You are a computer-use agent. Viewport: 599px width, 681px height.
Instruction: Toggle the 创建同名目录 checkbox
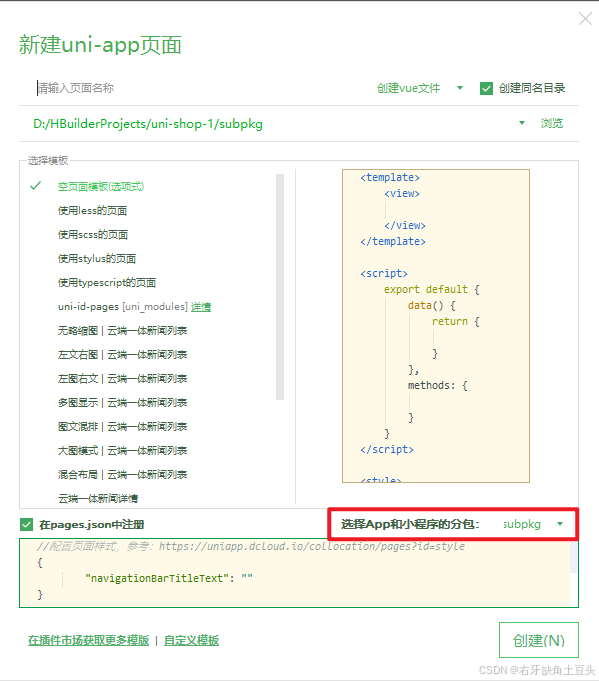486,89
